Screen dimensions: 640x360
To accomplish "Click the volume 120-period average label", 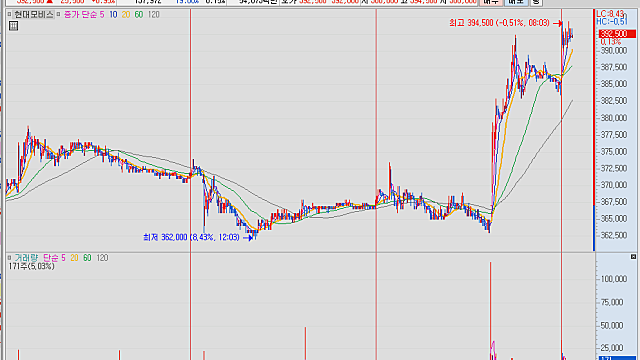I will pyautogui.click(x=102, y=258).
